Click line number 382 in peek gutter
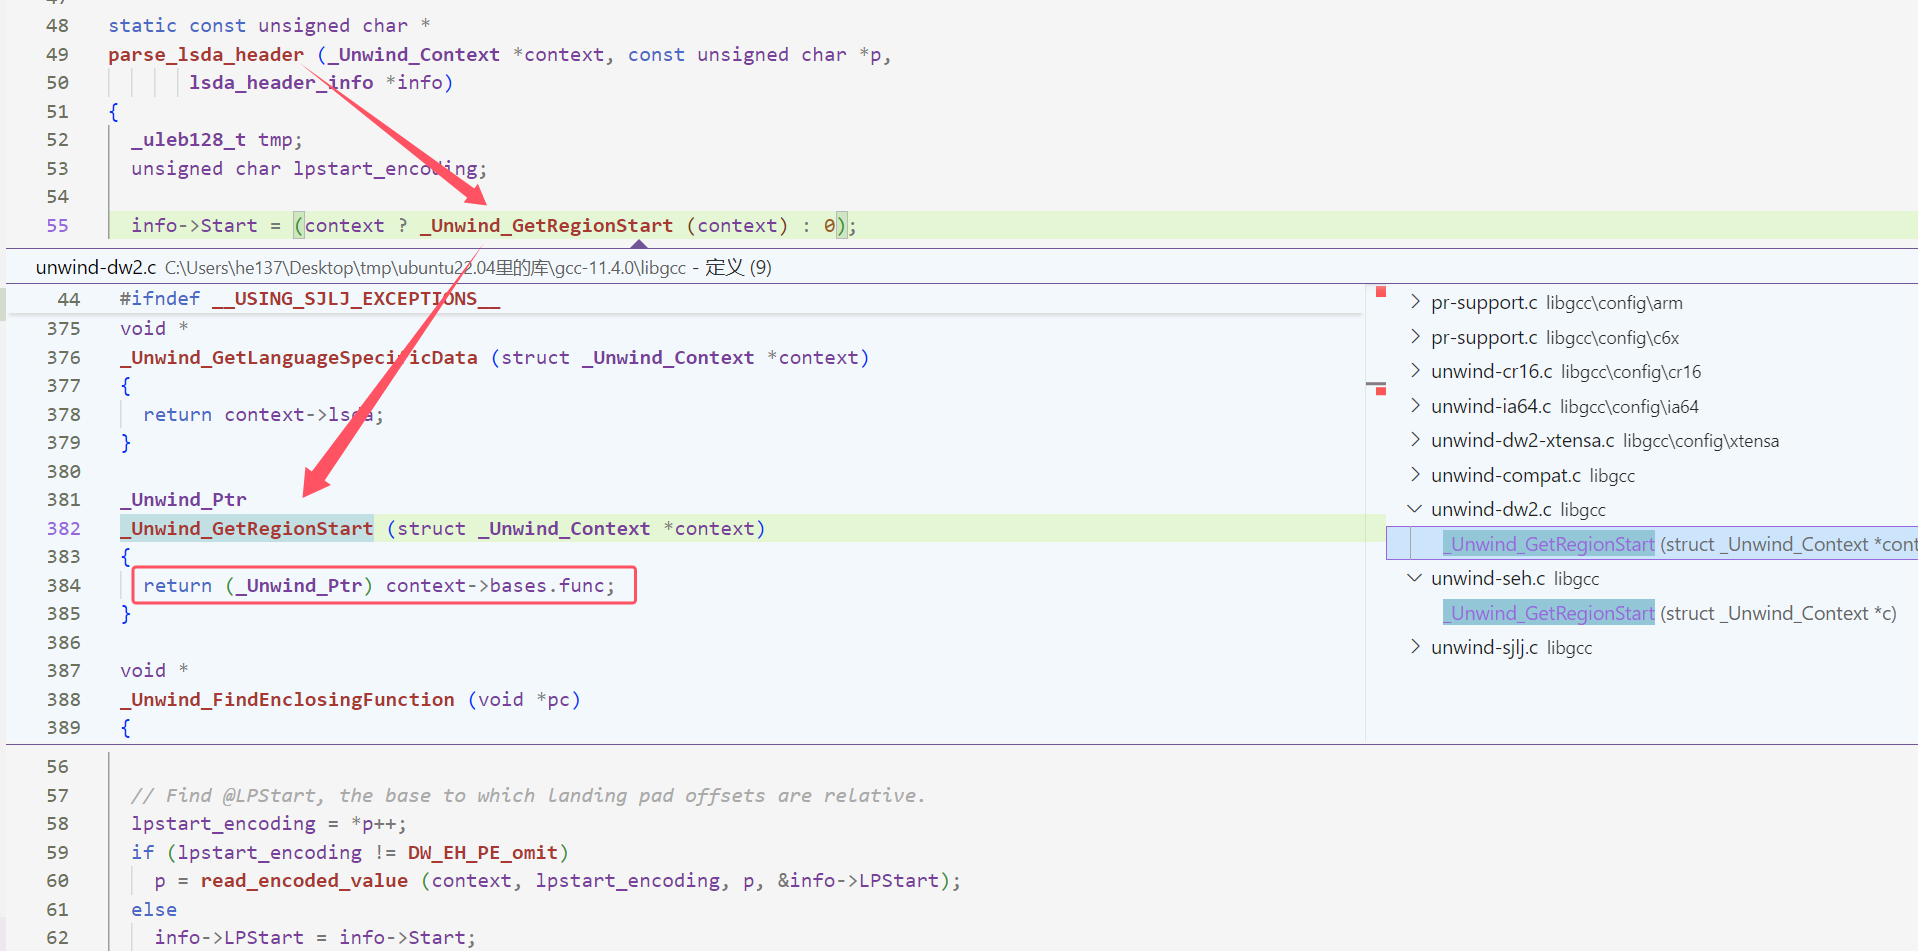The width and height of the screenshot is (1918, 951). [x=64, y=529]
